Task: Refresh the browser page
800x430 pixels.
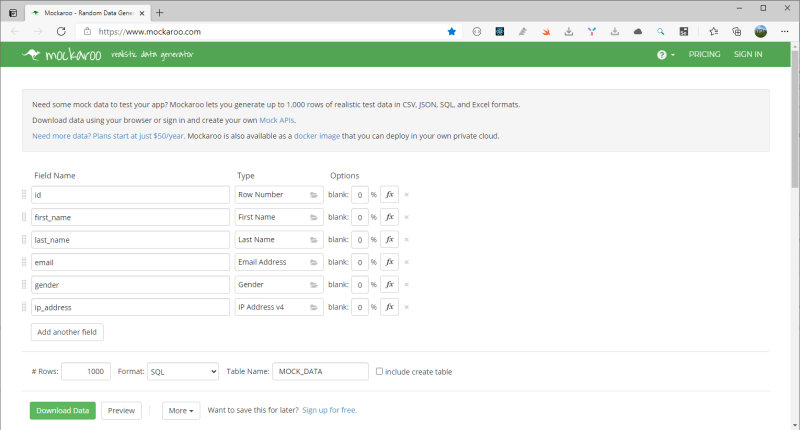Action: (x=61, y=32)
